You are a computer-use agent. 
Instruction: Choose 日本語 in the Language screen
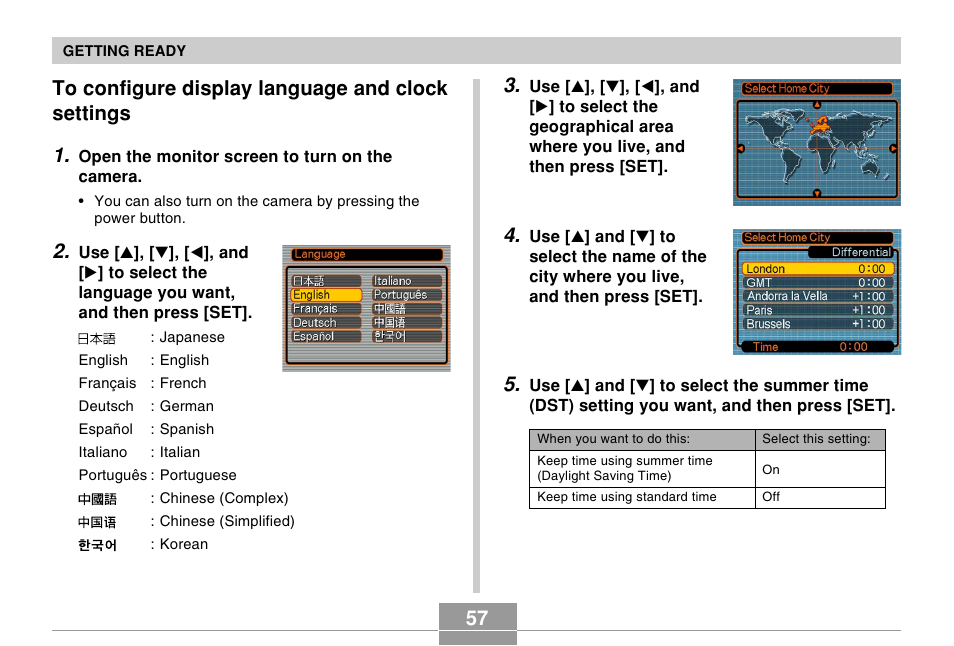326,281
